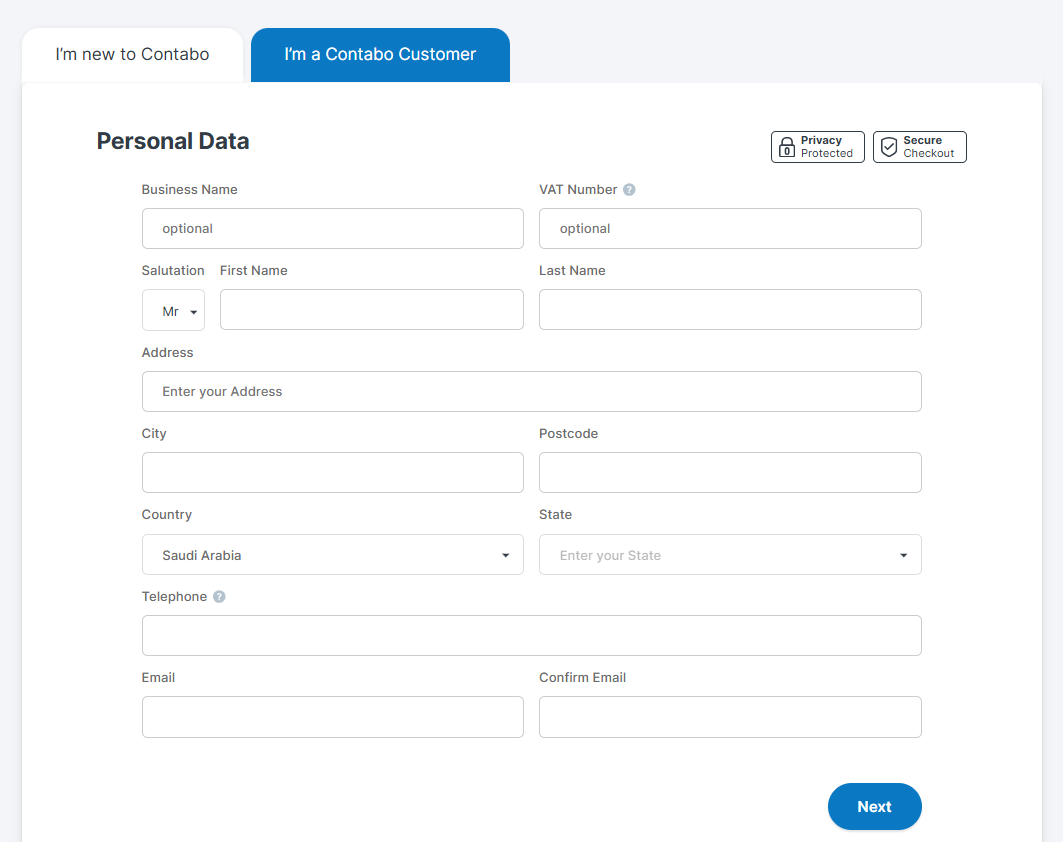Click the Salutation label
Screen dimensions: 1063x842
[173, 270]
